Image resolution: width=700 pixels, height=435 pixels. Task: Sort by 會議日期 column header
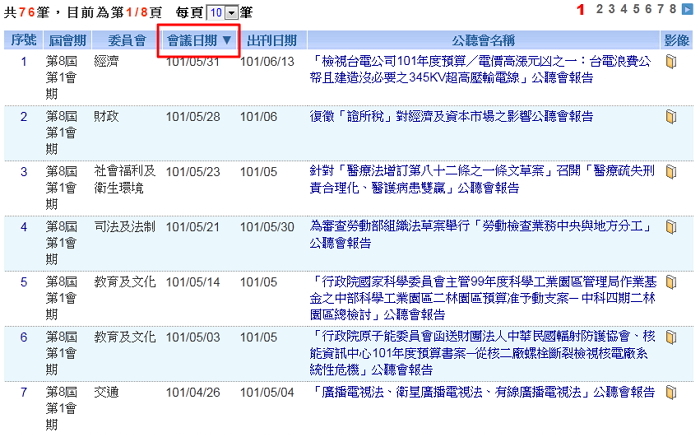tap(199, 41)
